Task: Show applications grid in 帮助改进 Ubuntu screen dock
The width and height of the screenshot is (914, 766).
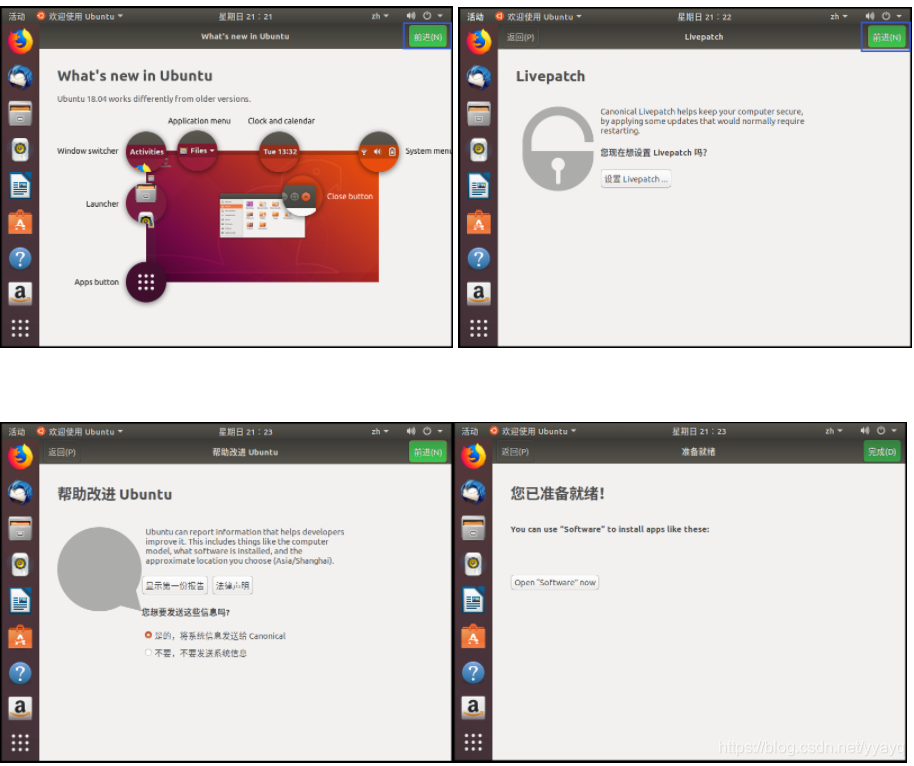Action: click(x=20, y=743)
